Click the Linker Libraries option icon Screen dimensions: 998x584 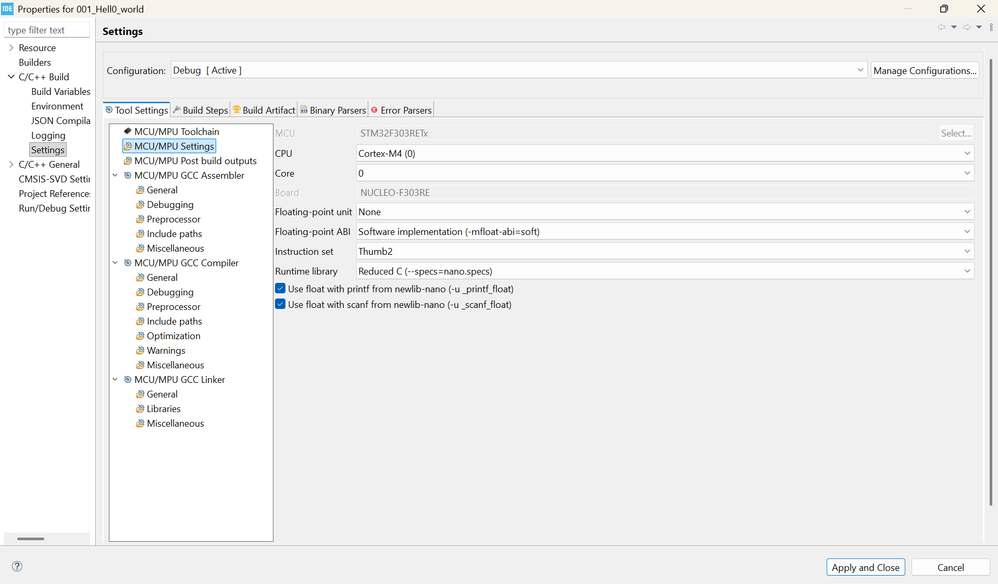tap(140, 408)
